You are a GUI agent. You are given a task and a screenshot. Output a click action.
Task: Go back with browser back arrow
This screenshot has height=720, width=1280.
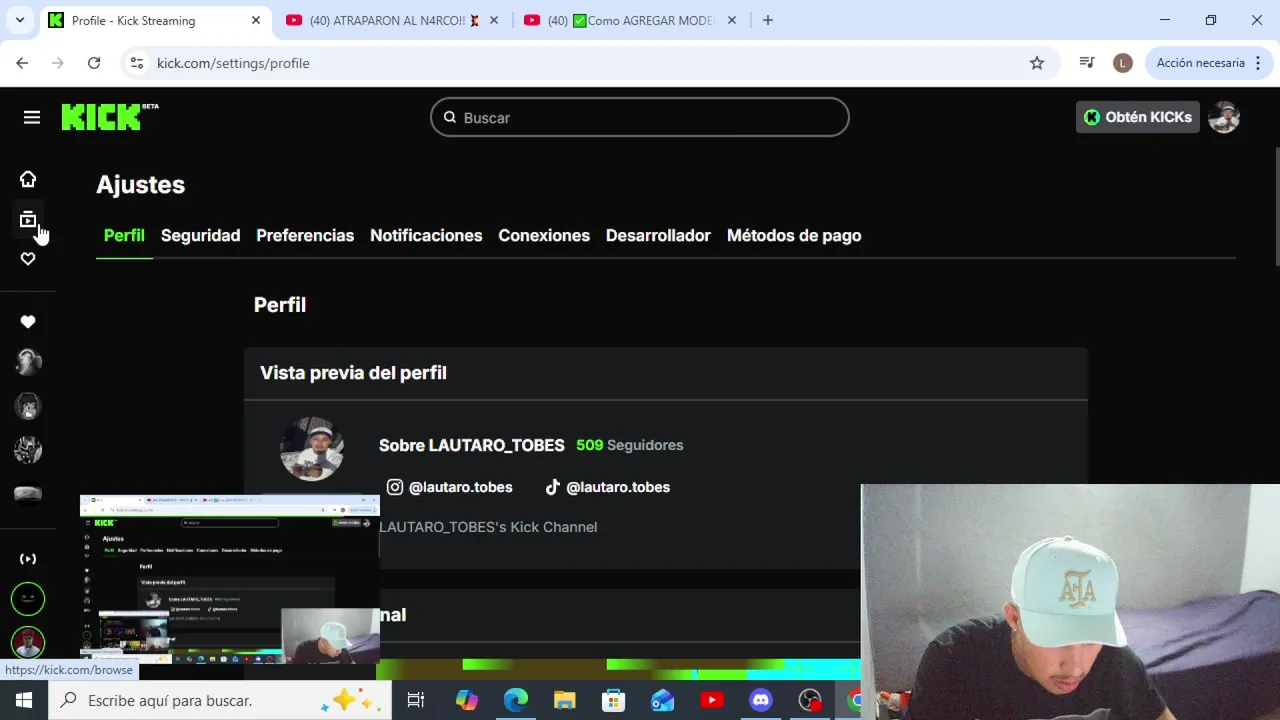point(22,63)
